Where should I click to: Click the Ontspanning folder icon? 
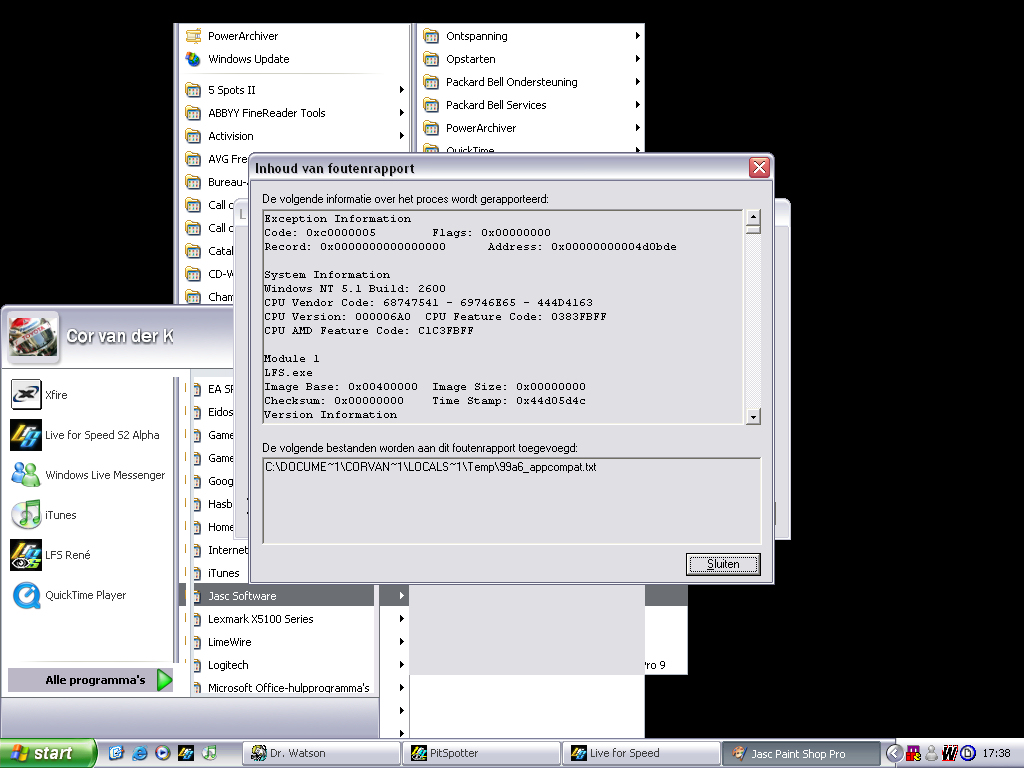pyautogui.click(x=430, y=36)
